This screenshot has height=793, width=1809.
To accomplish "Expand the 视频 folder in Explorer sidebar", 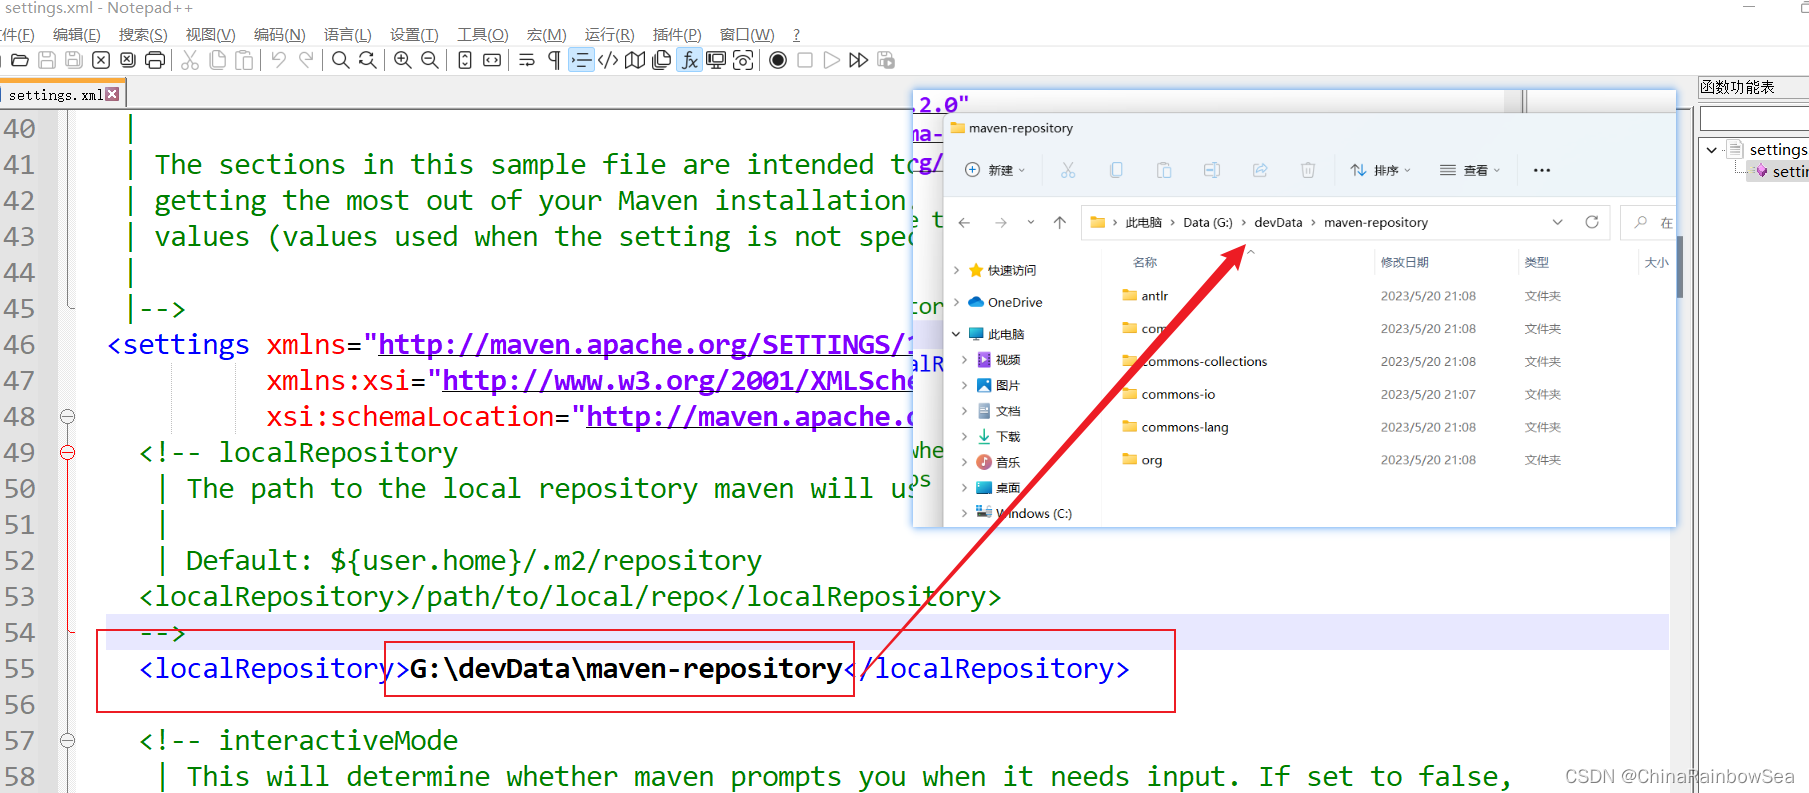I will 965,360.
